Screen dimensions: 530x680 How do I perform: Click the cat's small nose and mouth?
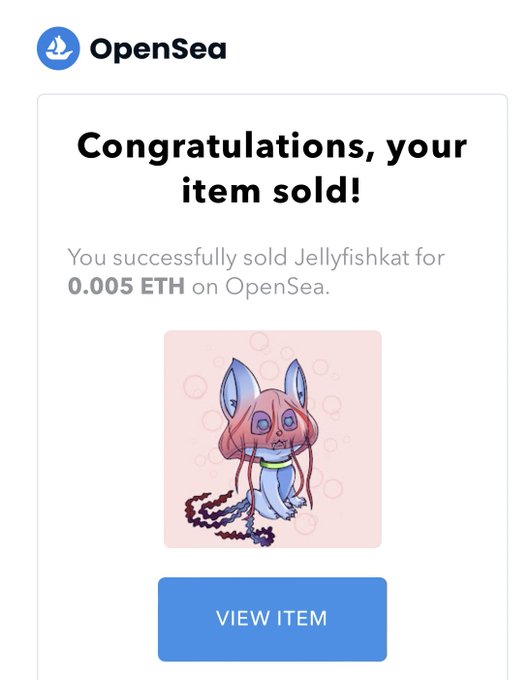(x=280, y=439)
